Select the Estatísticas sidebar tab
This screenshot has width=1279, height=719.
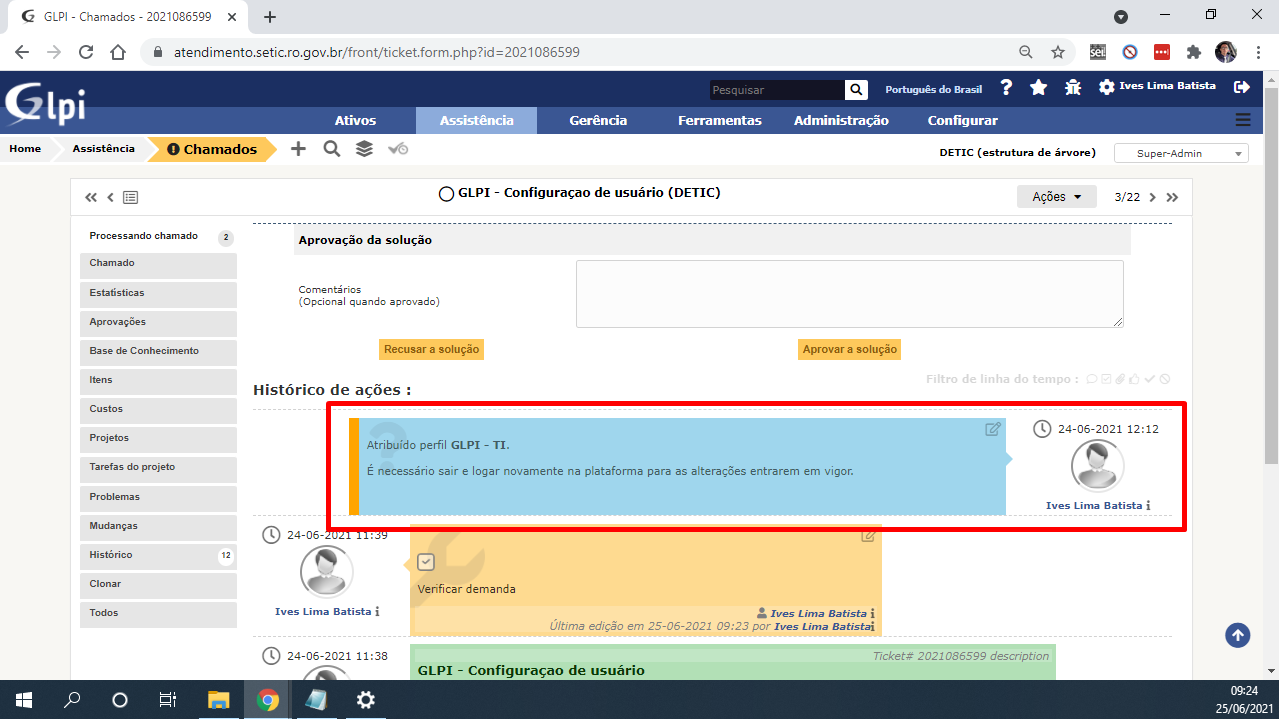[158, 294]
